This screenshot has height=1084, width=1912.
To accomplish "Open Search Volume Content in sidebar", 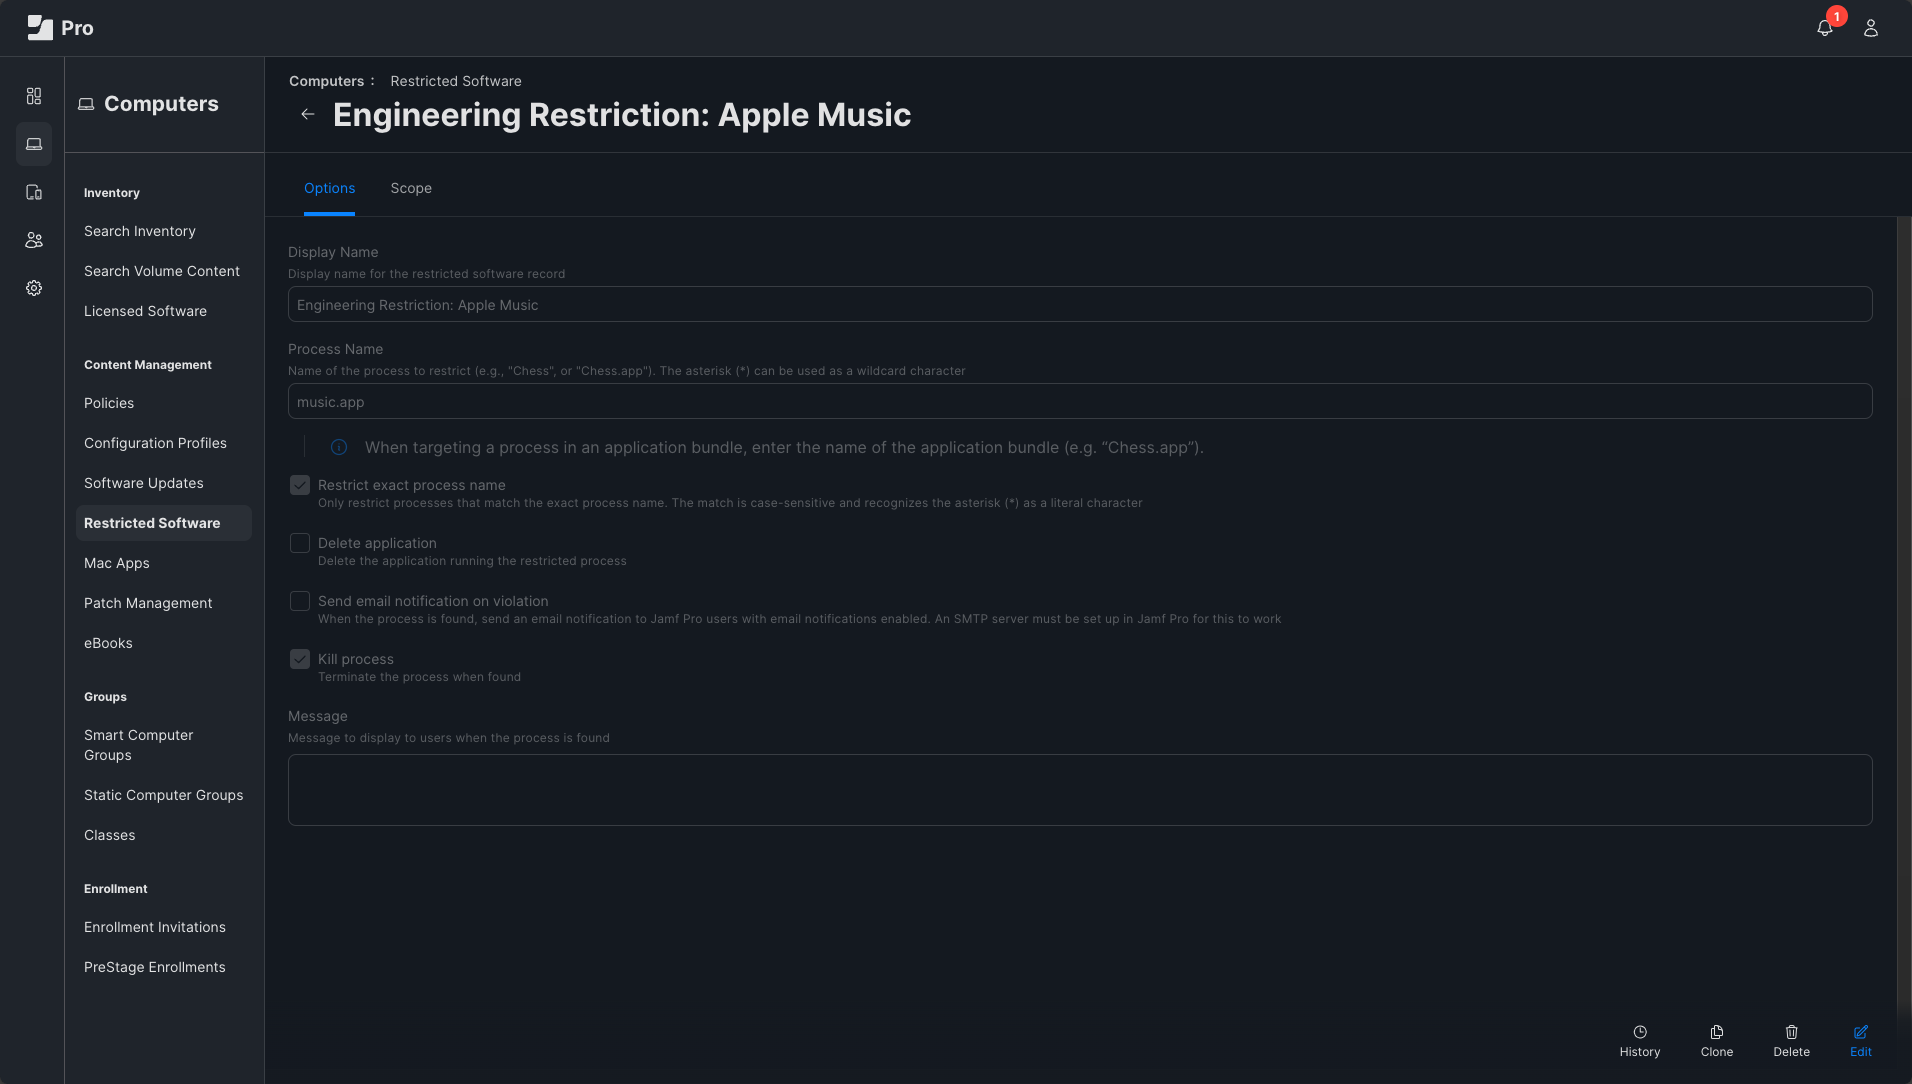I will click(x=162, y=271).
